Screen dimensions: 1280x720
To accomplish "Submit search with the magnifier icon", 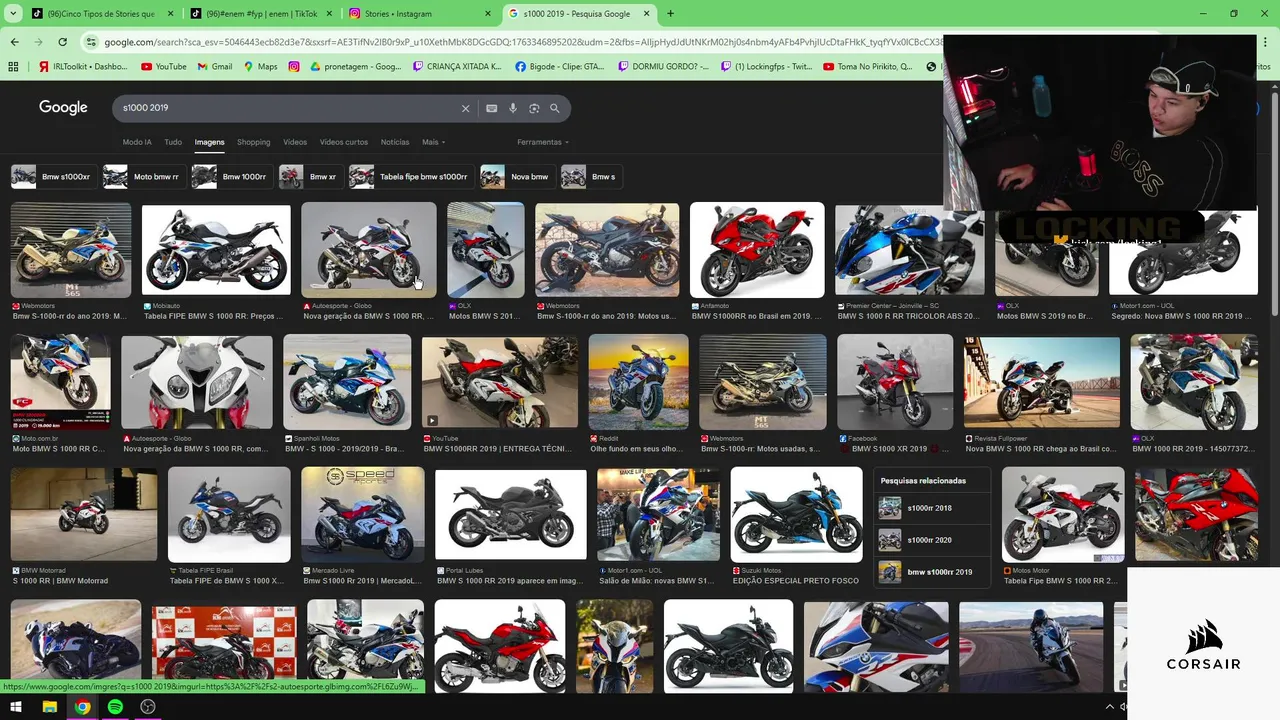I will [x=555, y=108].
